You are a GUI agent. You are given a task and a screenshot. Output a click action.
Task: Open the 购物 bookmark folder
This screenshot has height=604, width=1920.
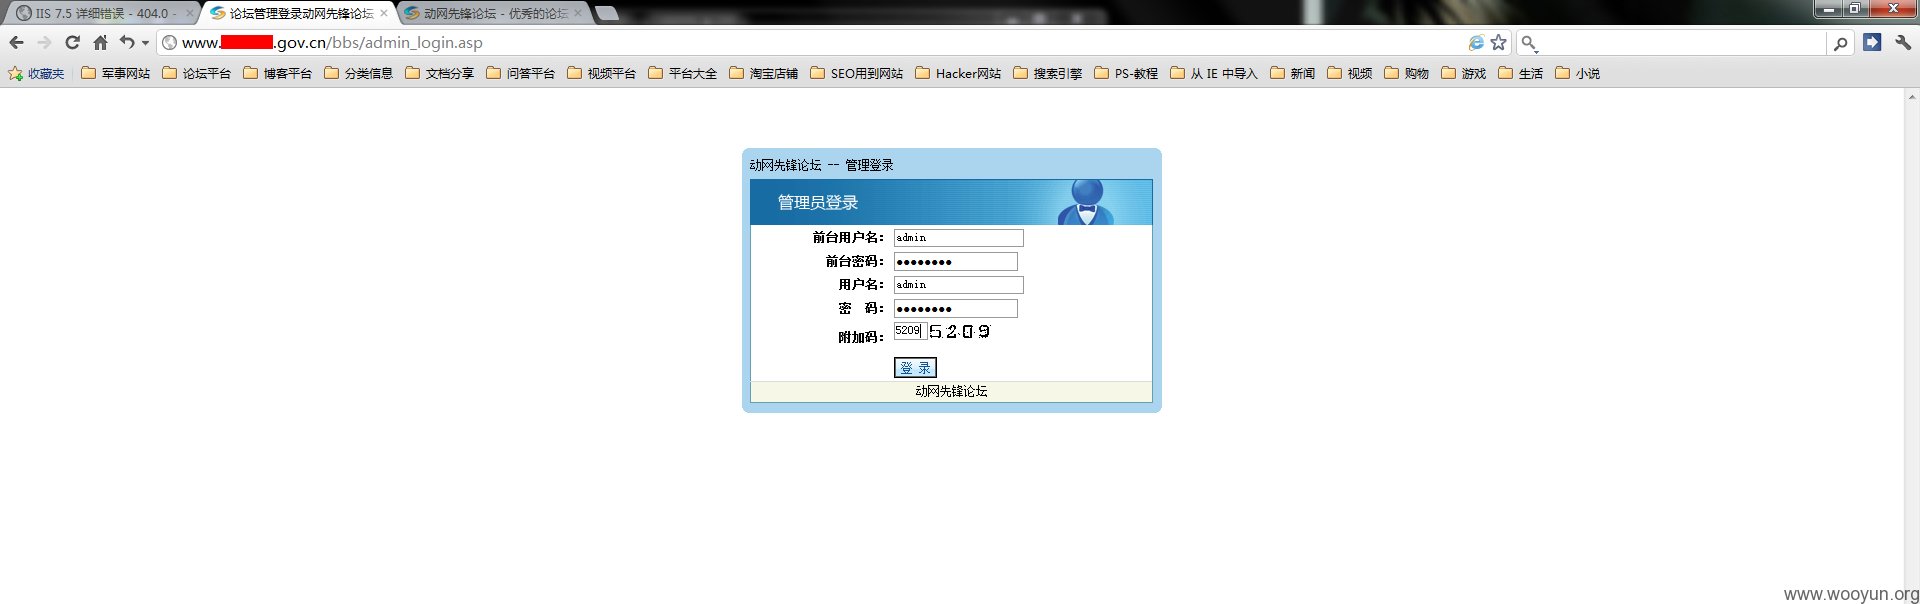[1406, 74]
